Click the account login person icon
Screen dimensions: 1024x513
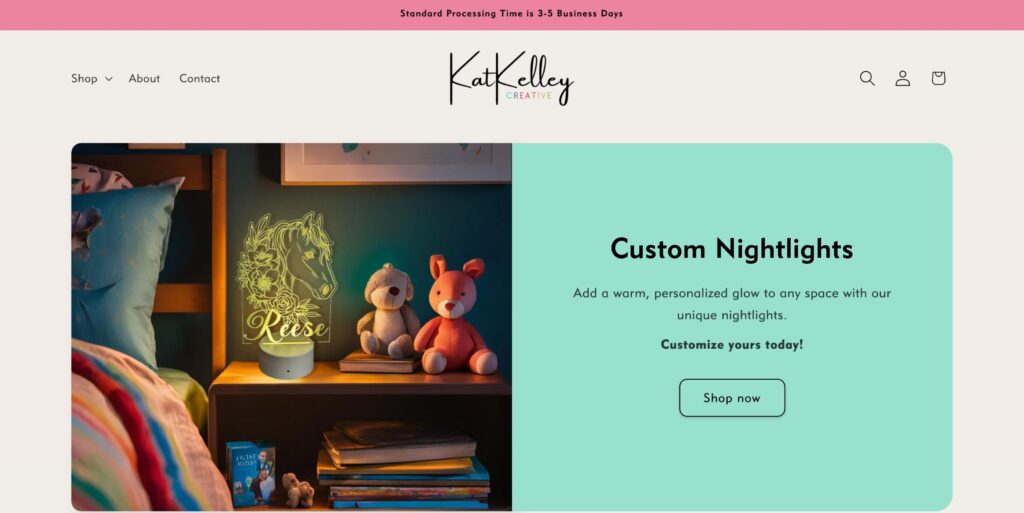(x=903, y=78)
